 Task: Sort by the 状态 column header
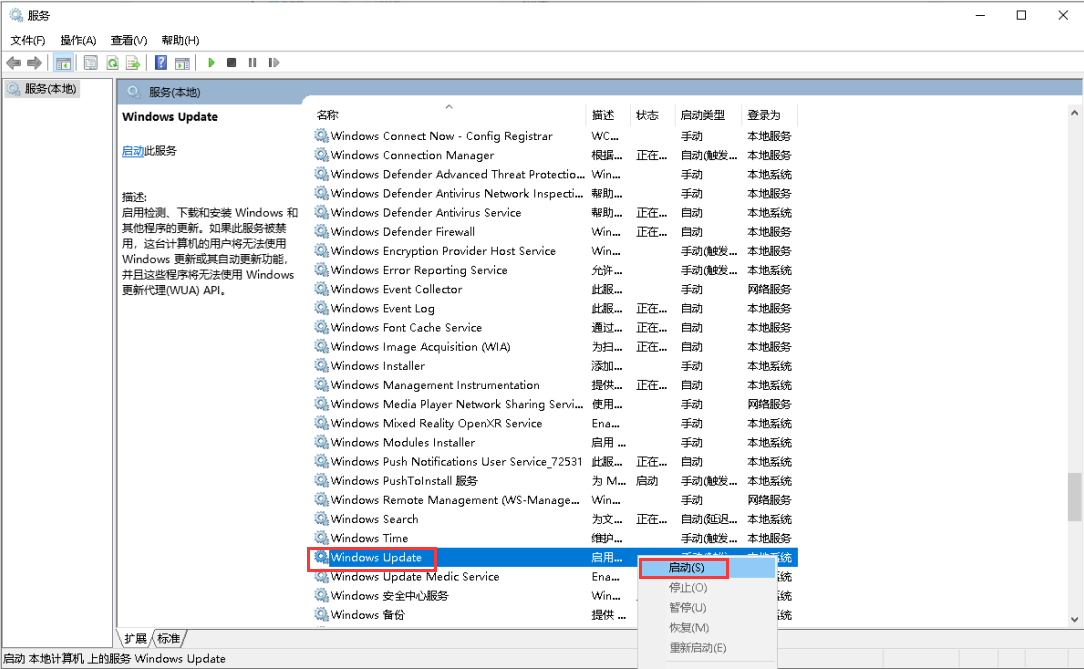click(653, 115)
